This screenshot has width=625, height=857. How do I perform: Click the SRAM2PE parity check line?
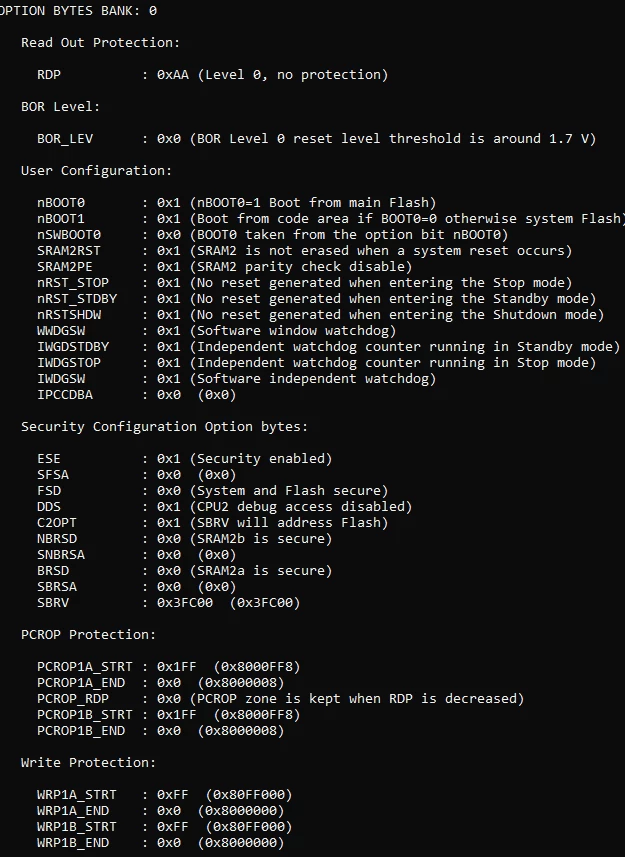(x=225, y=266)
